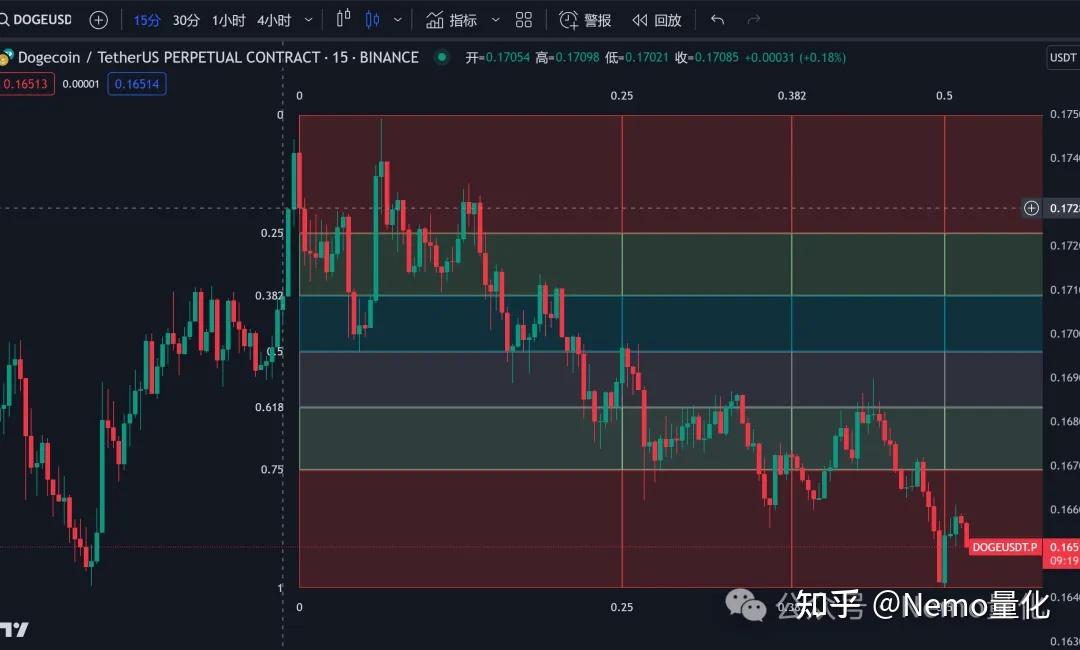The image size is (1080, 650).
Task: Click the redo arrow
Action: pyautogui.click(x=753, y=19)
